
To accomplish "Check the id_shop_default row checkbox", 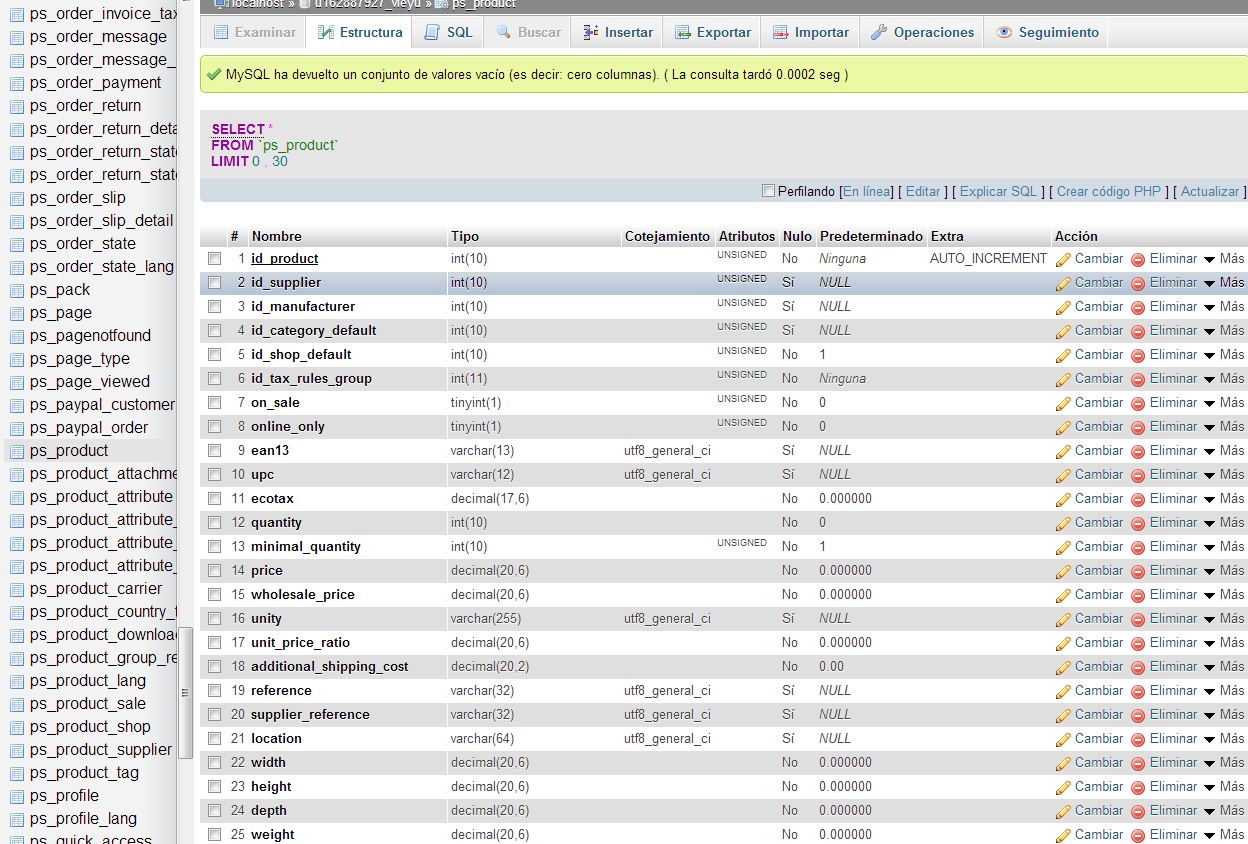I will point(214,354).
